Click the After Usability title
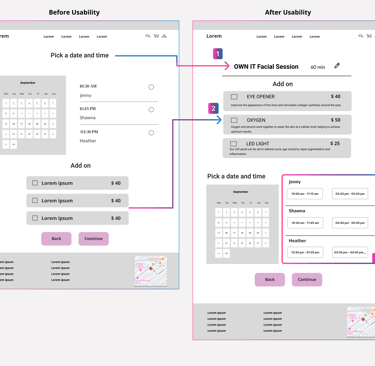This screenshot has height=366, width=375. (288, 12)
